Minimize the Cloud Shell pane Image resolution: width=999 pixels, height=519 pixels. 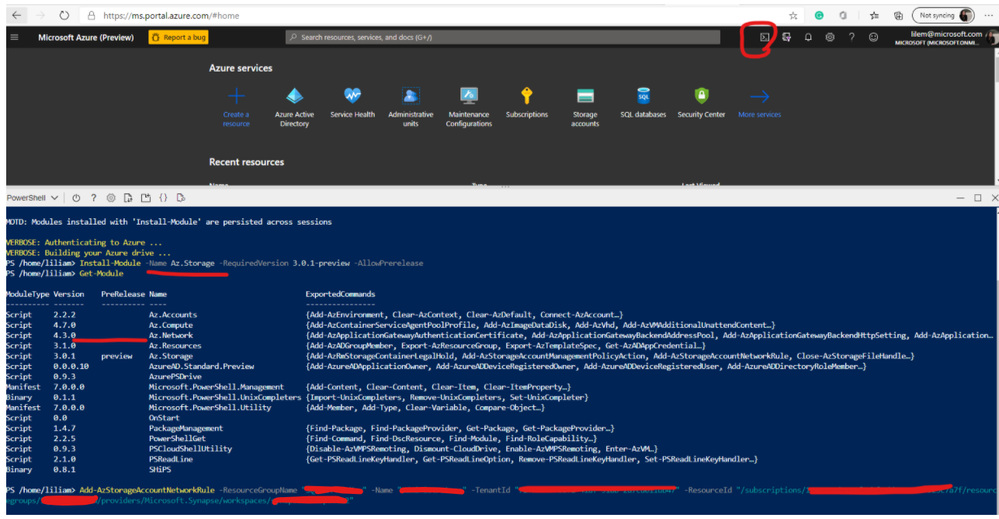[960, 198]
